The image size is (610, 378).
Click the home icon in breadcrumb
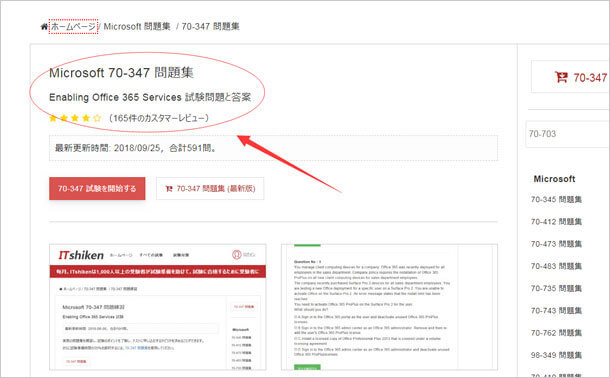[44, 26]
